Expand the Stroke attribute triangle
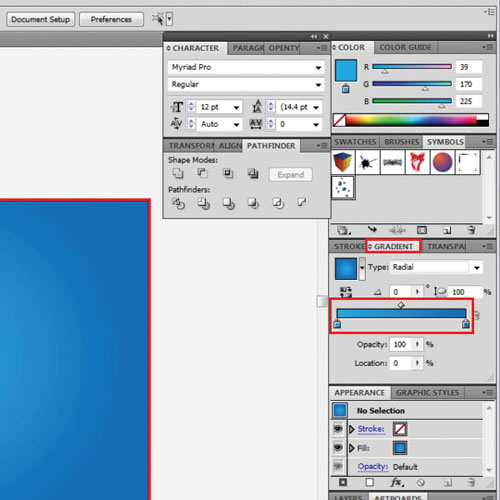 point(352,429)
